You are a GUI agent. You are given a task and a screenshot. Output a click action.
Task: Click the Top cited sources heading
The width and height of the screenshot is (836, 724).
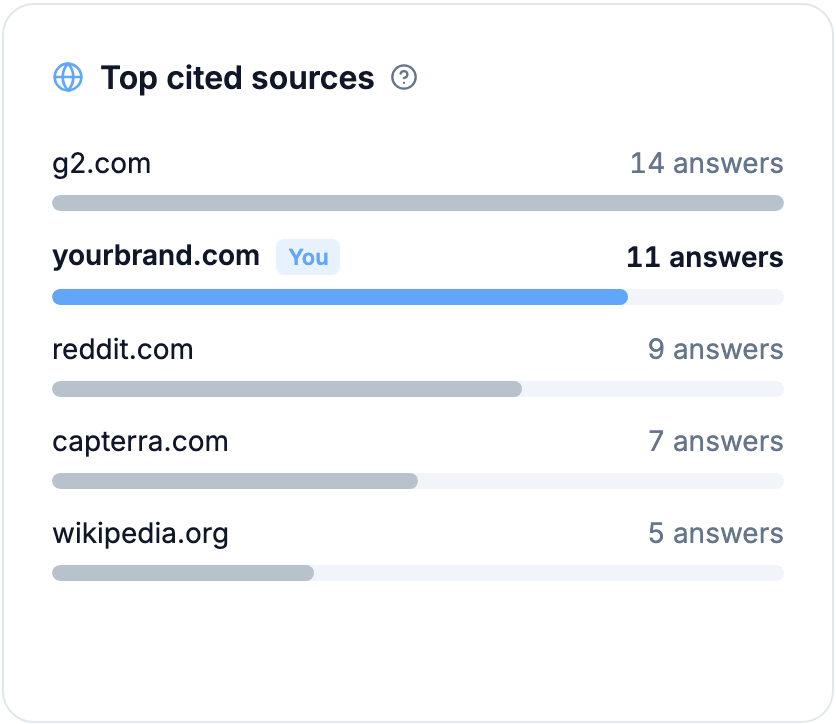pyautogui.click(x=237, y=78)
